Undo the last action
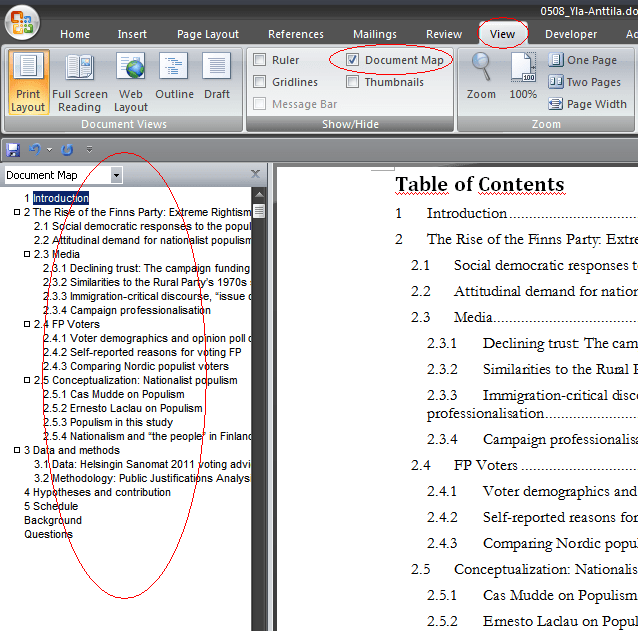This screenshot has height=631, width=638. coord(35,150)
